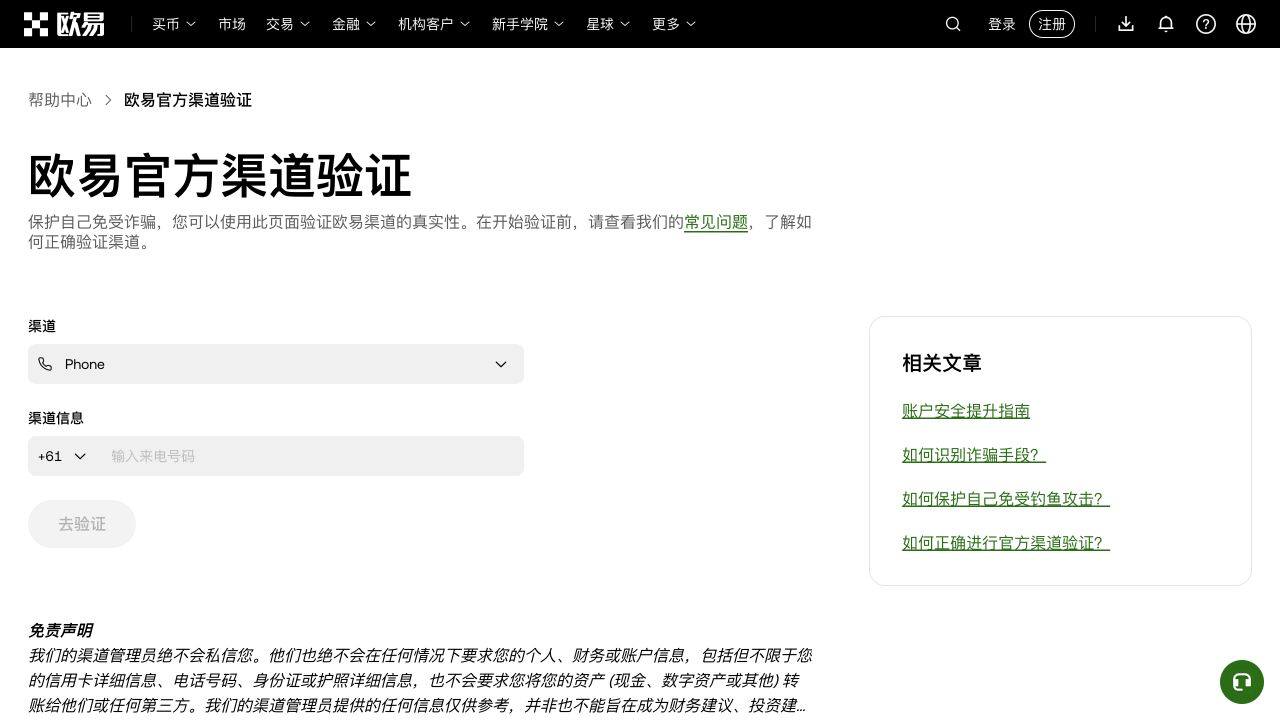Expand the 星球 menu

pos(608,24)
